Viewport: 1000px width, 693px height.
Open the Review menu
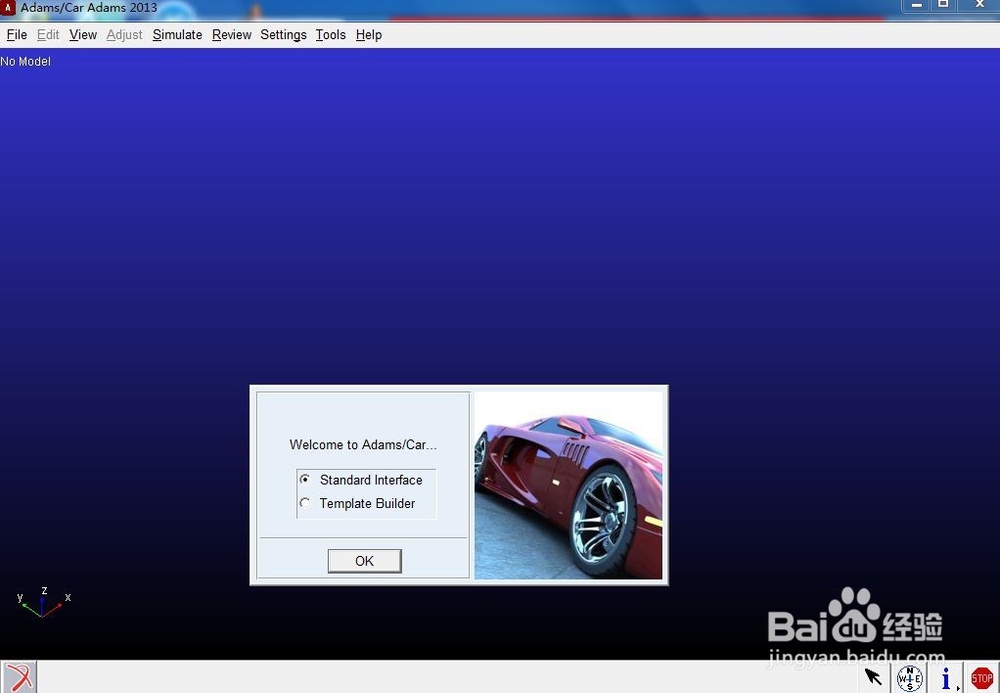(232, 35)
